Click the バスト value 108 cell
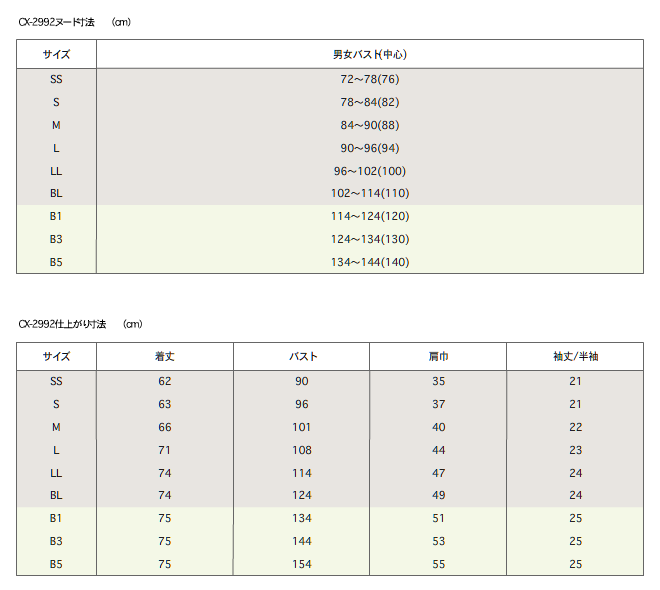660x590 pixels. 302,450
